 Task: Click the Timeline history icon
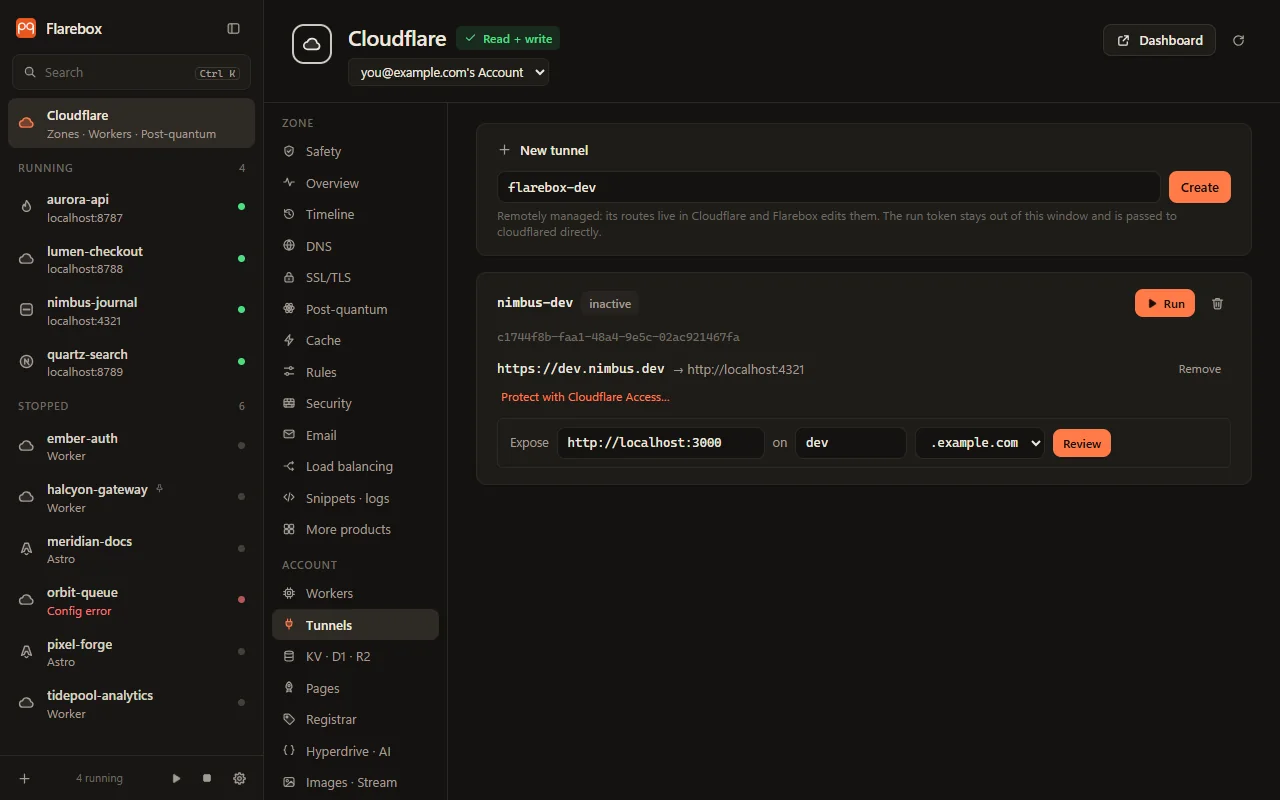point(289,214)
